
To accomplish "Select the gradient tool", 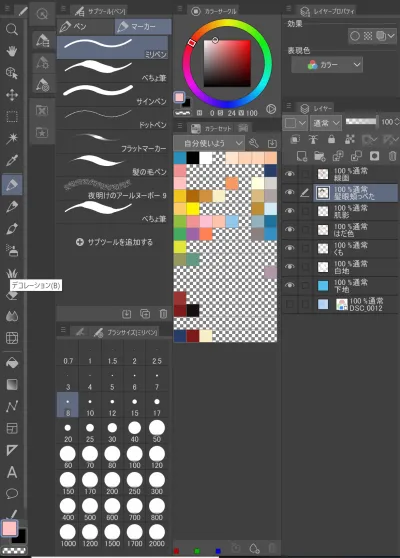I will 12,385.
